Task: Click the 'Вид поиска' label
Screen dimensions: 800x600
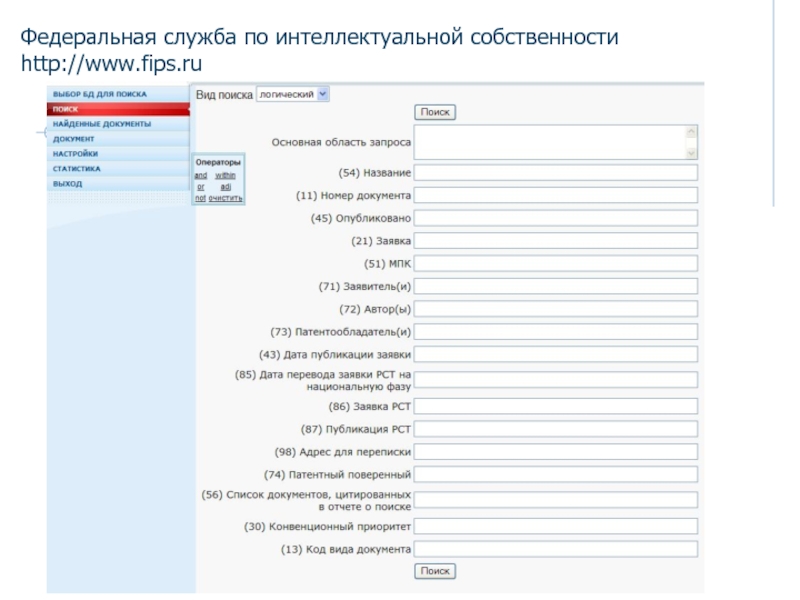Action: tap(224, 95)
